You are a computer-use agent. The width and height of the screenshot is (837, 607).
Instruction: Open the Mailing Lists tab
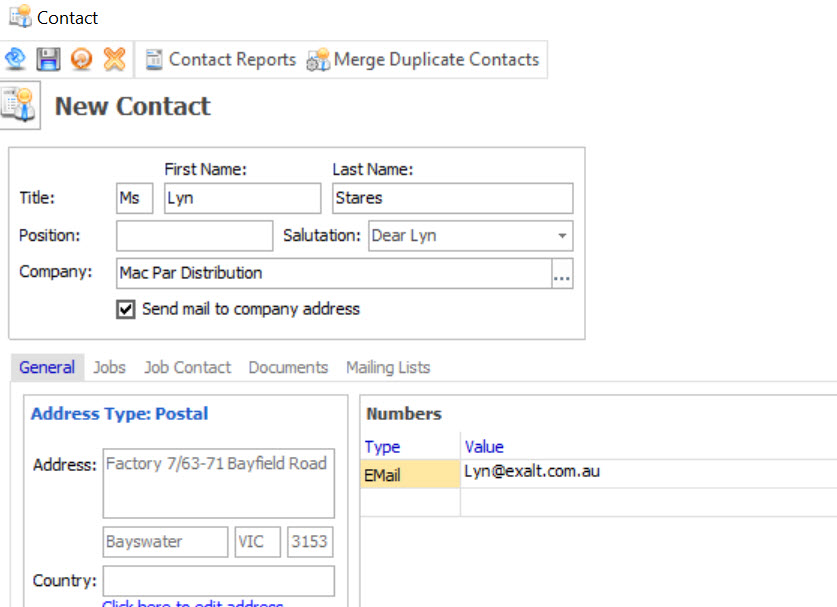point(388,368)
